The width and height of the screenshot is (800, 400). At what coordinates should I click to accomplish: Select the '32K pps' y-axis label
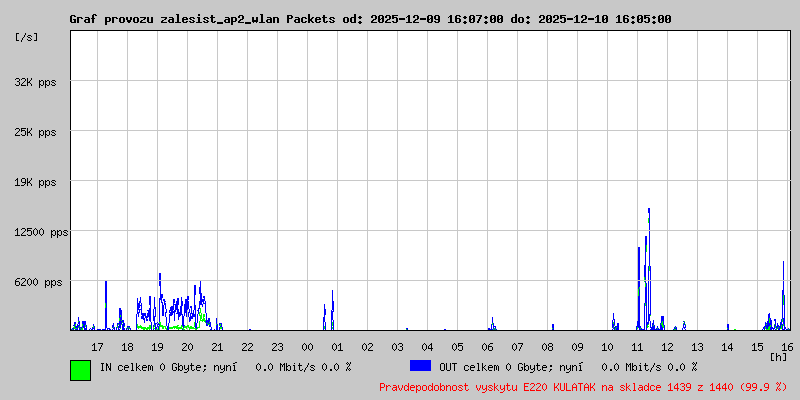tap(35, 82)
